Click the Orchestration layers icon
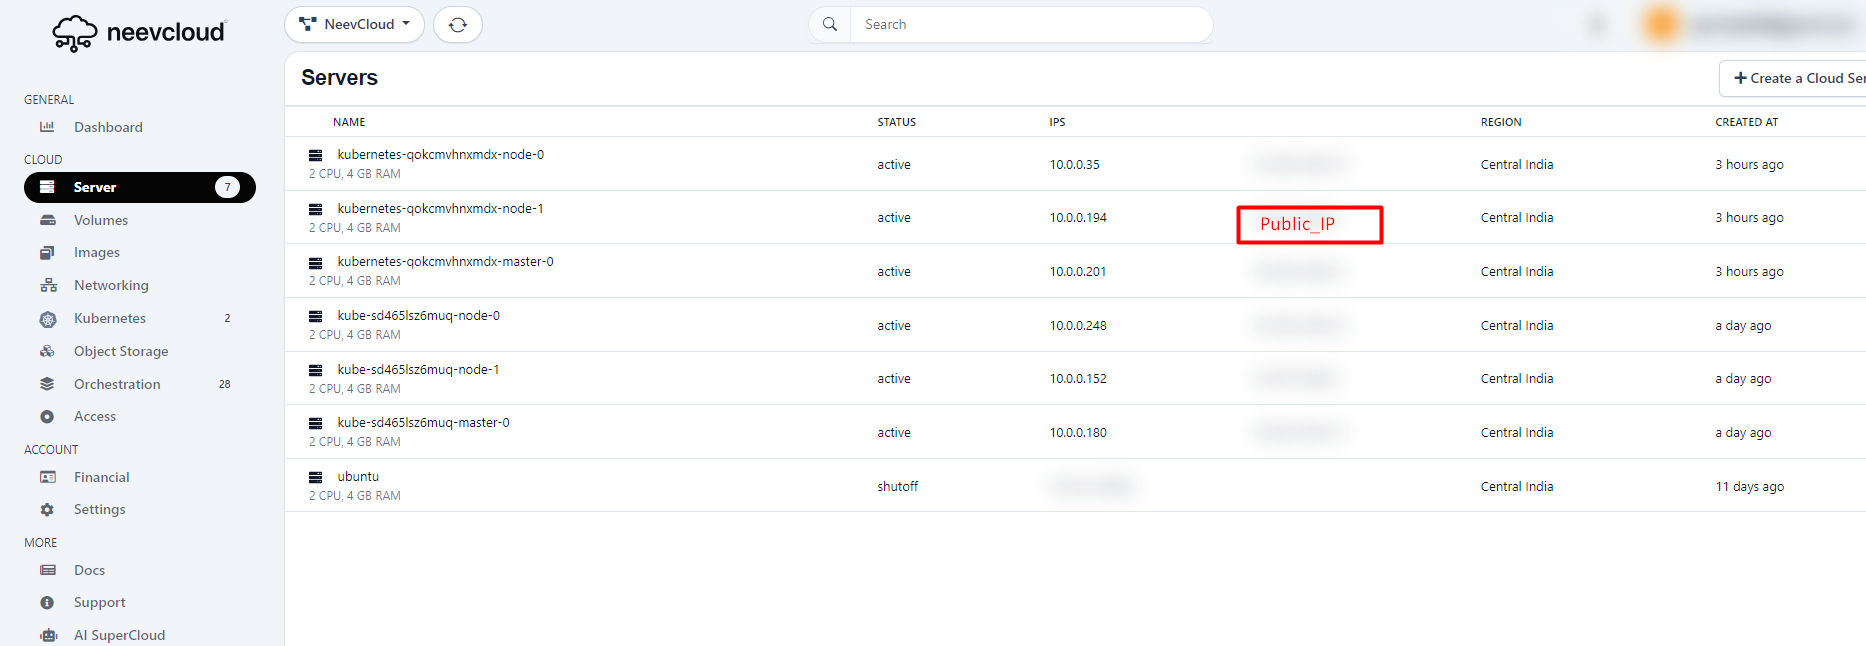This screenshot has height=646, width=1866. (47, 384)
